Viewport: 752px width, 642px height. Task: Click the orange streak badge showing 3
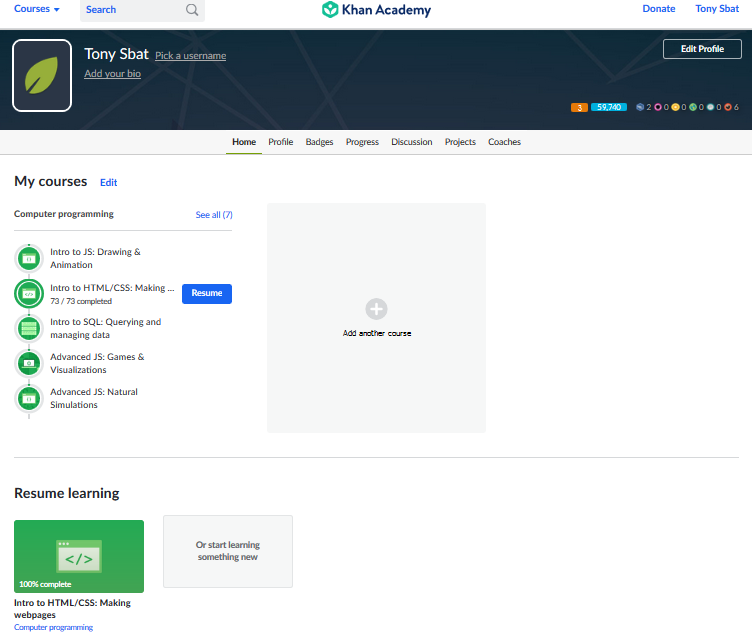579,107
